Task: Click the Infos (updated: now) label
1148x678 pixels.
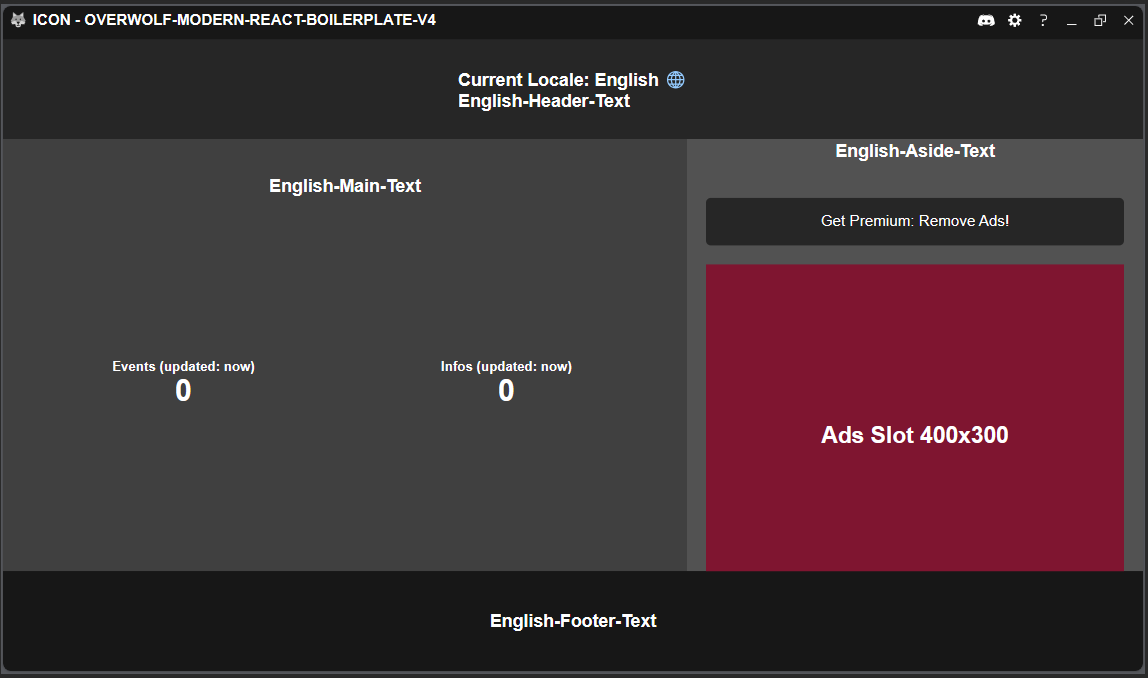Action: coord(506,366)
